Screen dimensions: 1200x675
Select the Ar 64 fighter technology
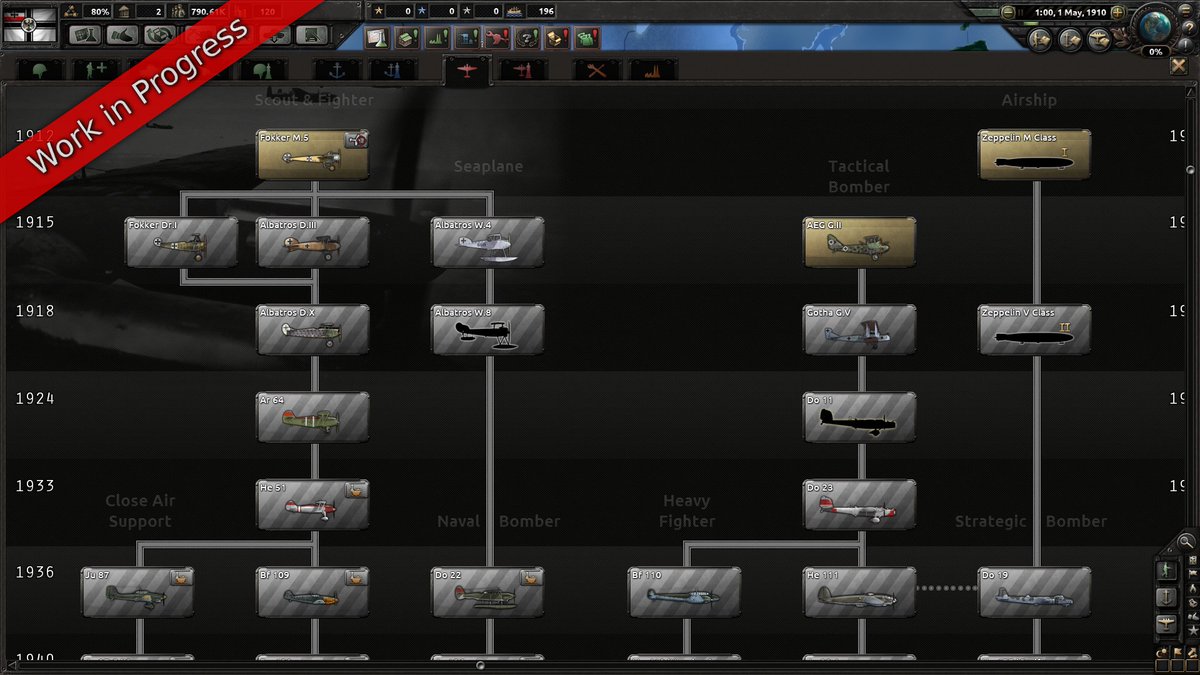313,417
